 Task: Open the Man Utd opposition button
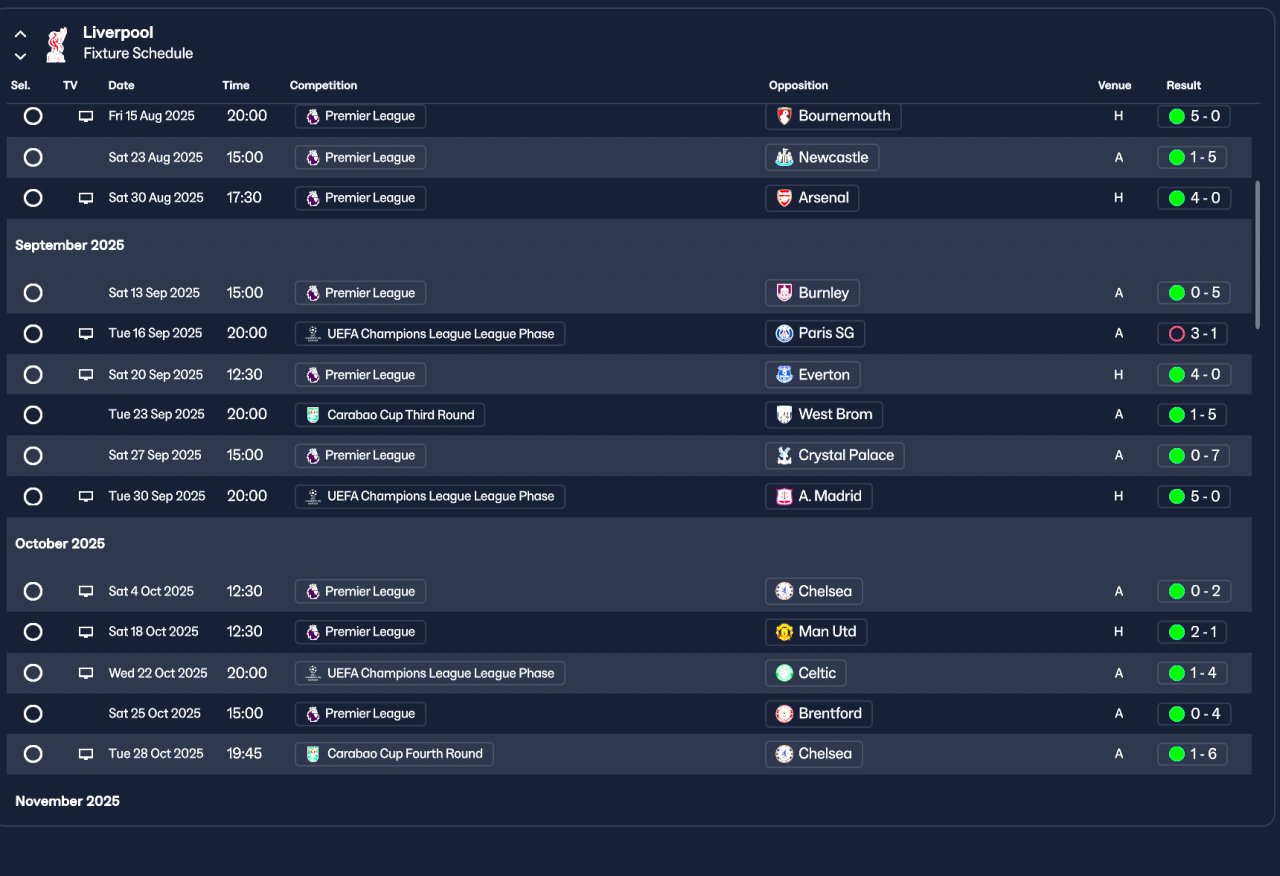pos(816,632)
